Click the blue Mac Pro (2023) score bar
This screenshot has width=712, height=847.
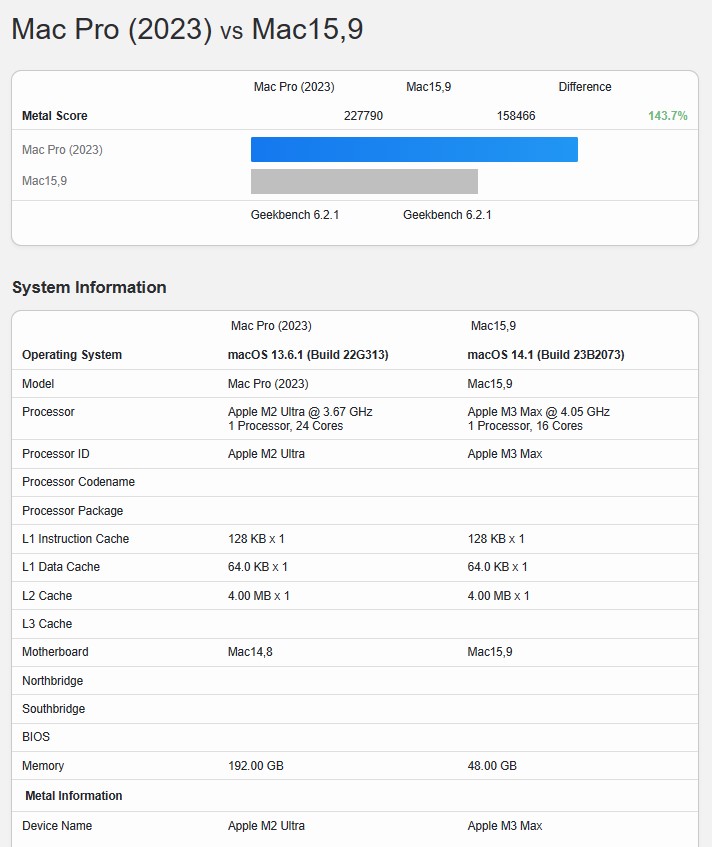(414, 150)
